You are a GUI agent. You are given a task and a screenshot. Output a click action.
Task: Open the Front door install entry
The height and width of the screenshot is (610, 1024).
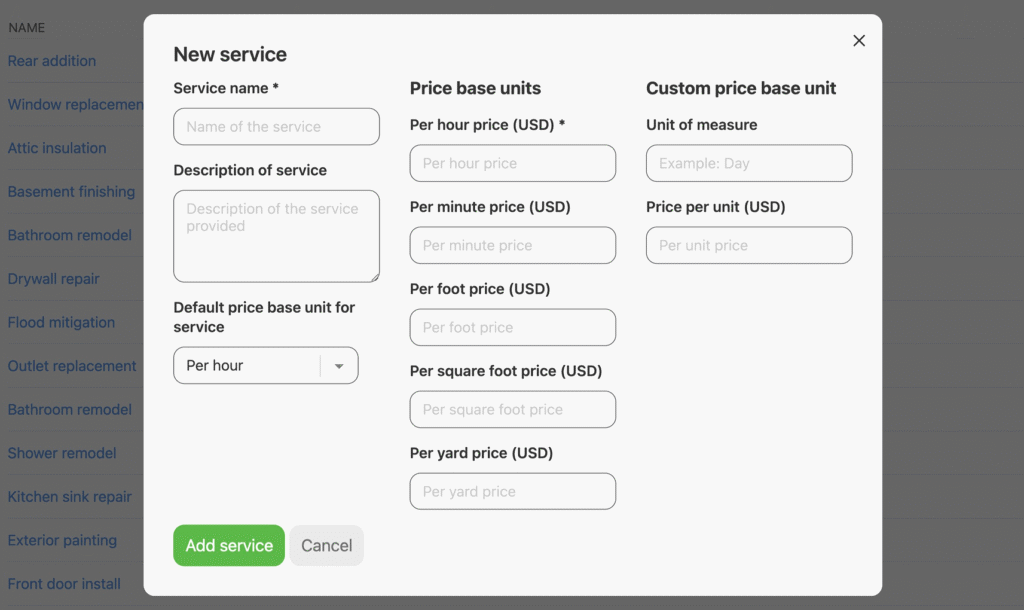(x=64, y=584)
